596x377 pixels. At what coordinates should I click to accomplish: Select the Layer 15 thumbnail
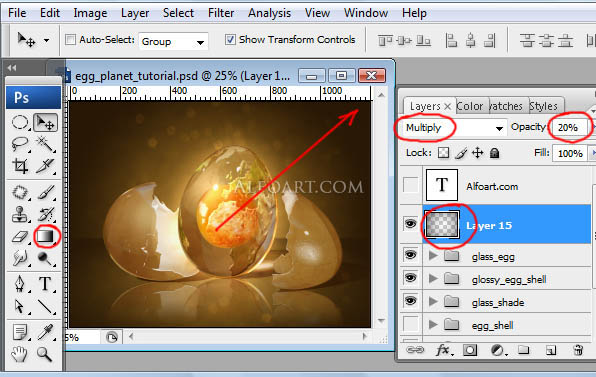442,225
